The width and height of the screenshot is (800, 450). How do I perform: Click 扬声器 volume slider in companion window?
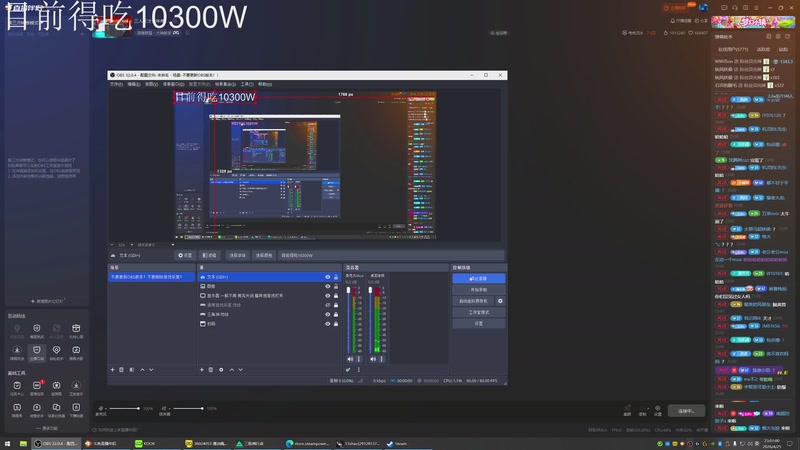coord(187,408)
